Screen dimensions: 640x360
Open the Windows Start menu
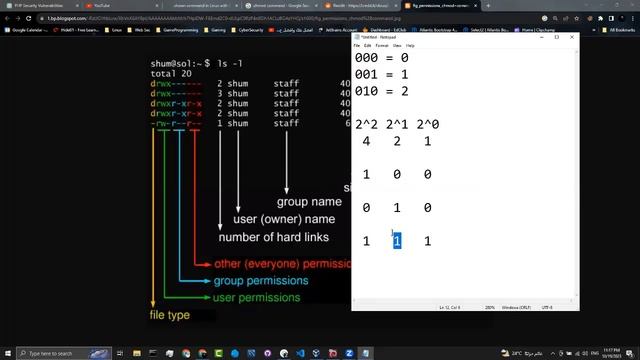8,353
